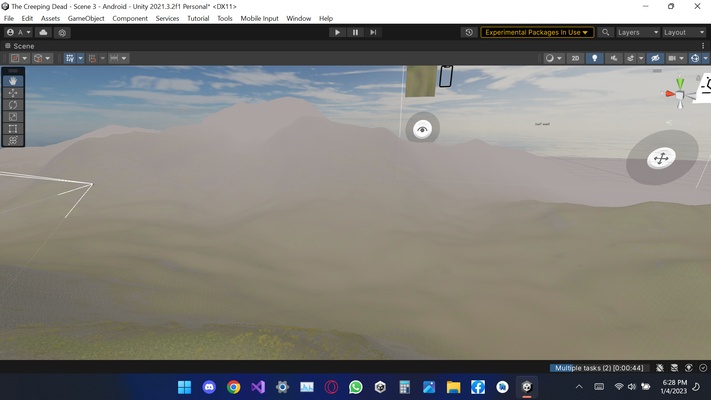Click the Play button

(x=337, y=32)
